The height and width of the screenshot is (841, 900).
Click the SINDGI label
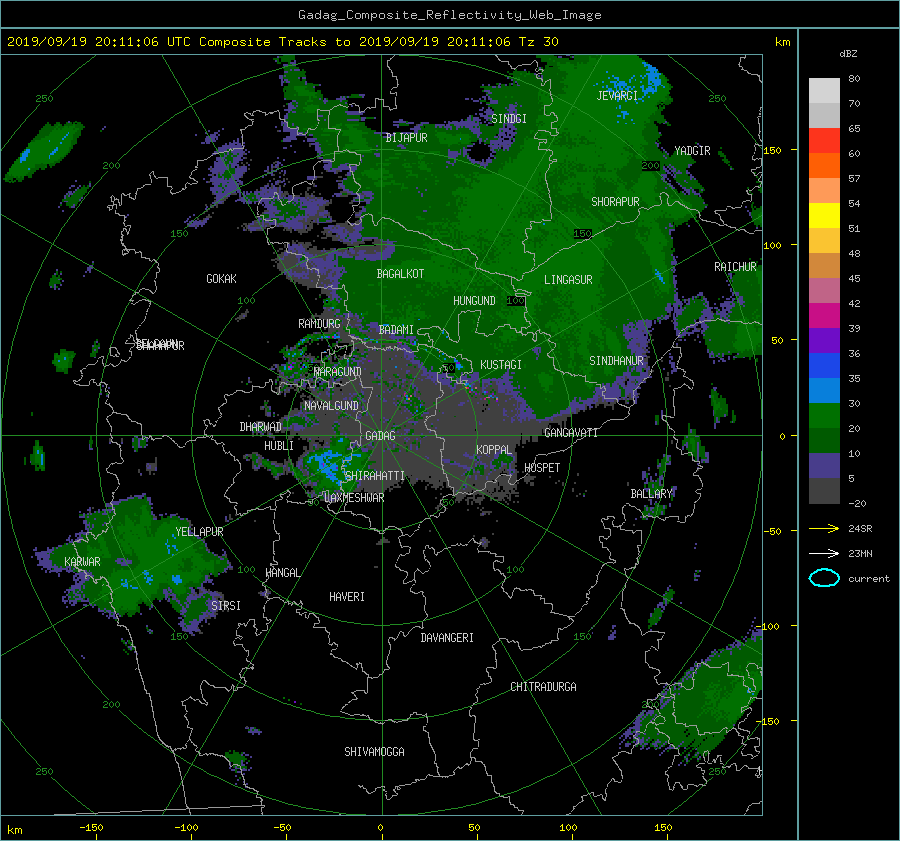[x=509, y=119]
